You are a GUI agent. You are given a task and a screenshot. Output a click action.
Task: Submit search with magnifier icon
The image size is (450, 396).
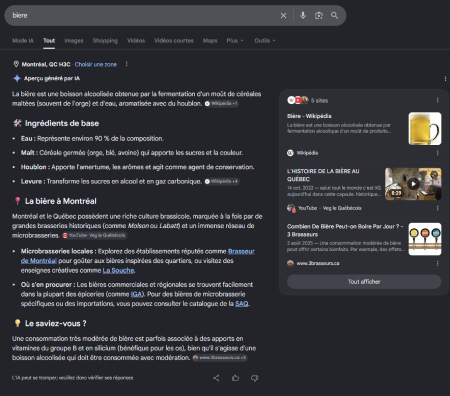coord(334,15)
